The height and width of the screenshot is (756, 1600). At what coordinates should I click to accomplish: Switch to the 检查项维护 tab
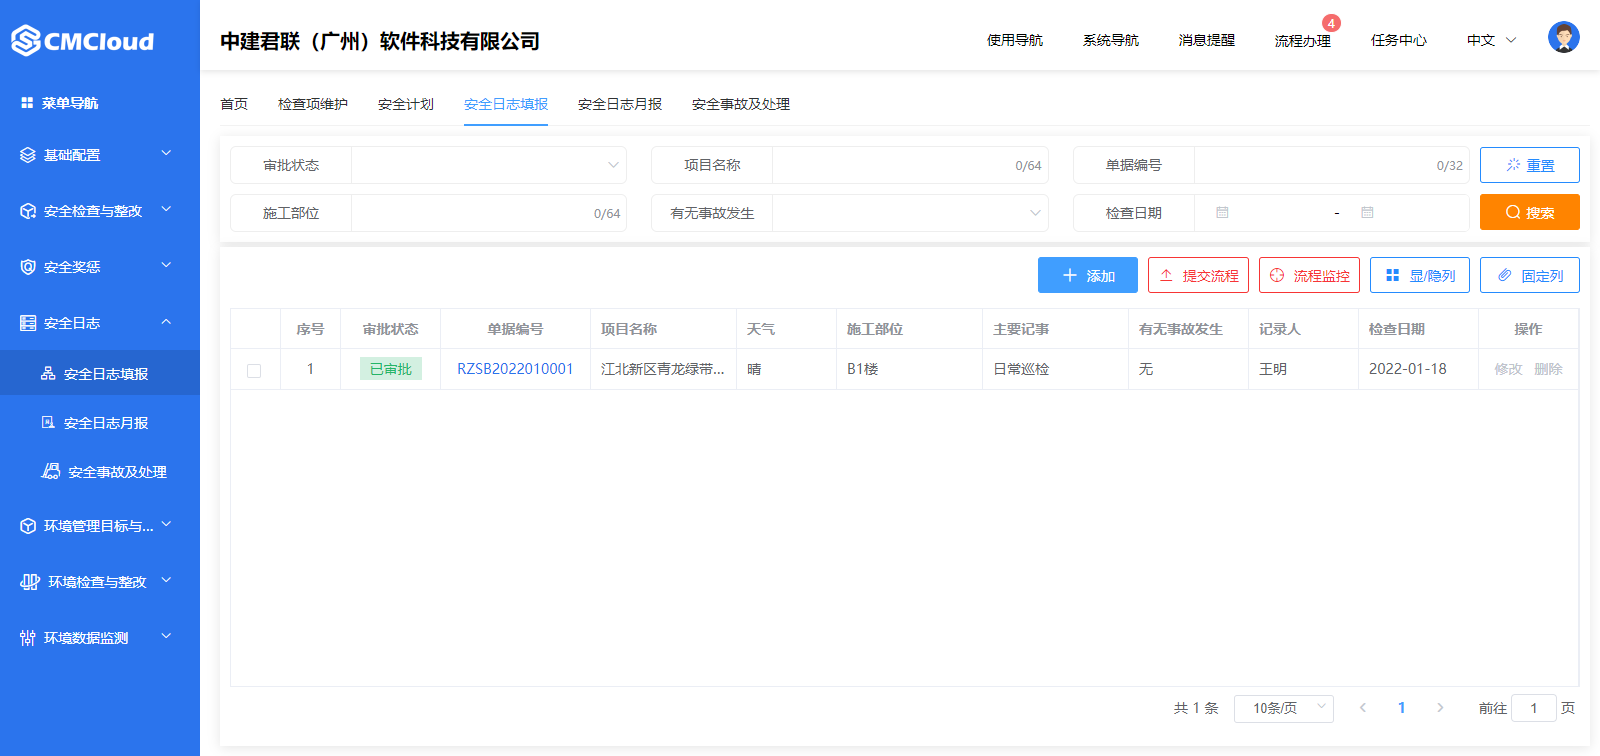[313, 104]
